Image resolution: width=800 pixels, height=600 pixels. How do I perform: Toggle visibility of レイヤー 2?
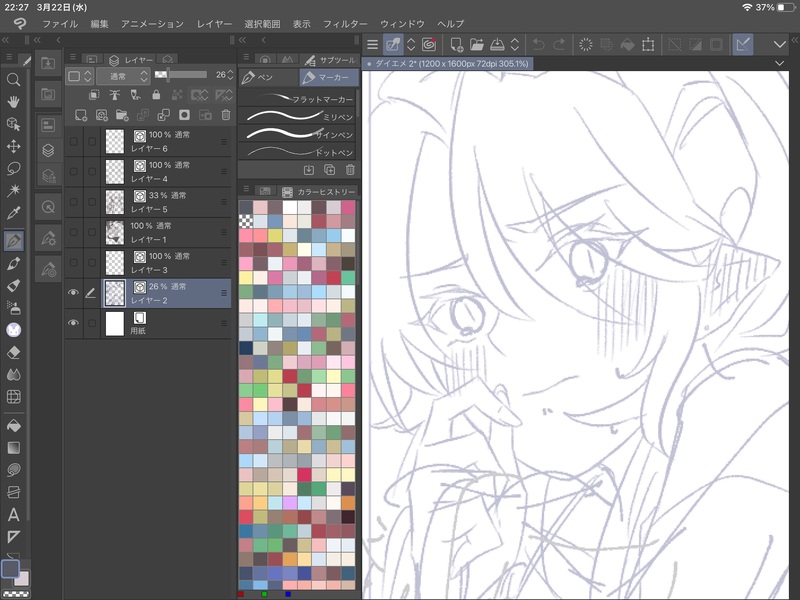click(73, 292)
